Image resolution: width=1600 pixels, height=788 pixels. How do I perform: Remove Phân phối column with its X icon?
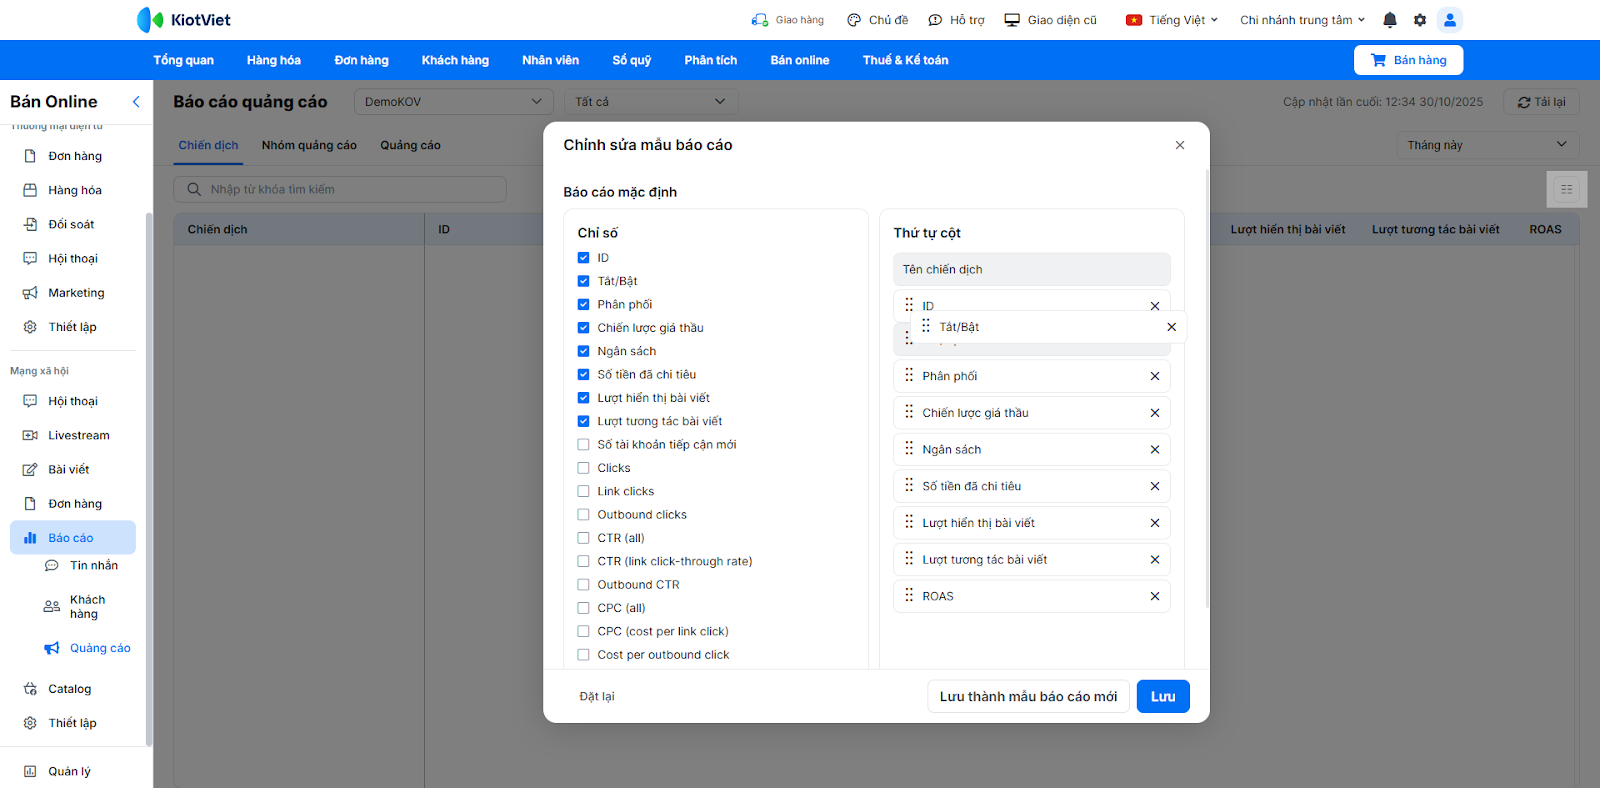[1155, 377]
